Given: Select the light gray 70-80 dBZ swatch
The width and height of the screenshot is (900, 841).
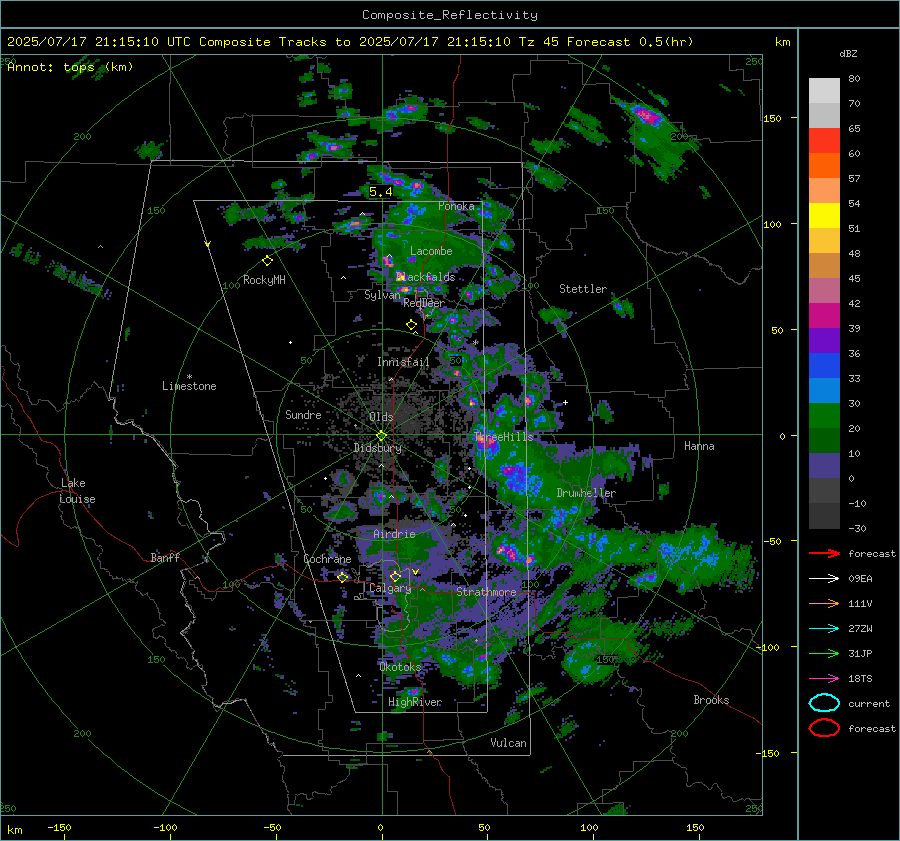Looking at the screenshot, I should click(824, 91).
